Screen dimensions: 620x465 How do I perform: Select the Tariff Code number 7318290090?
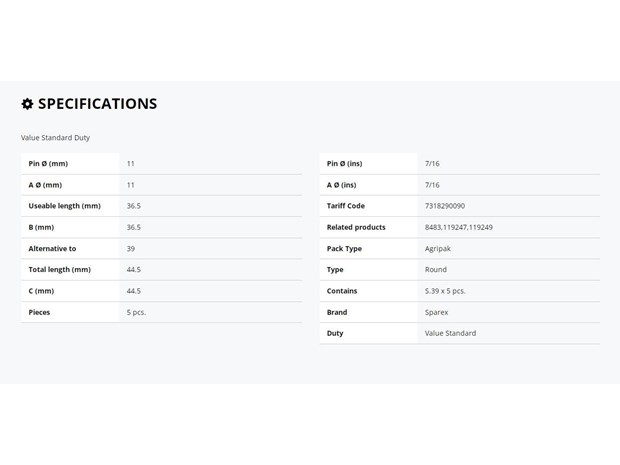coord(445,206)
